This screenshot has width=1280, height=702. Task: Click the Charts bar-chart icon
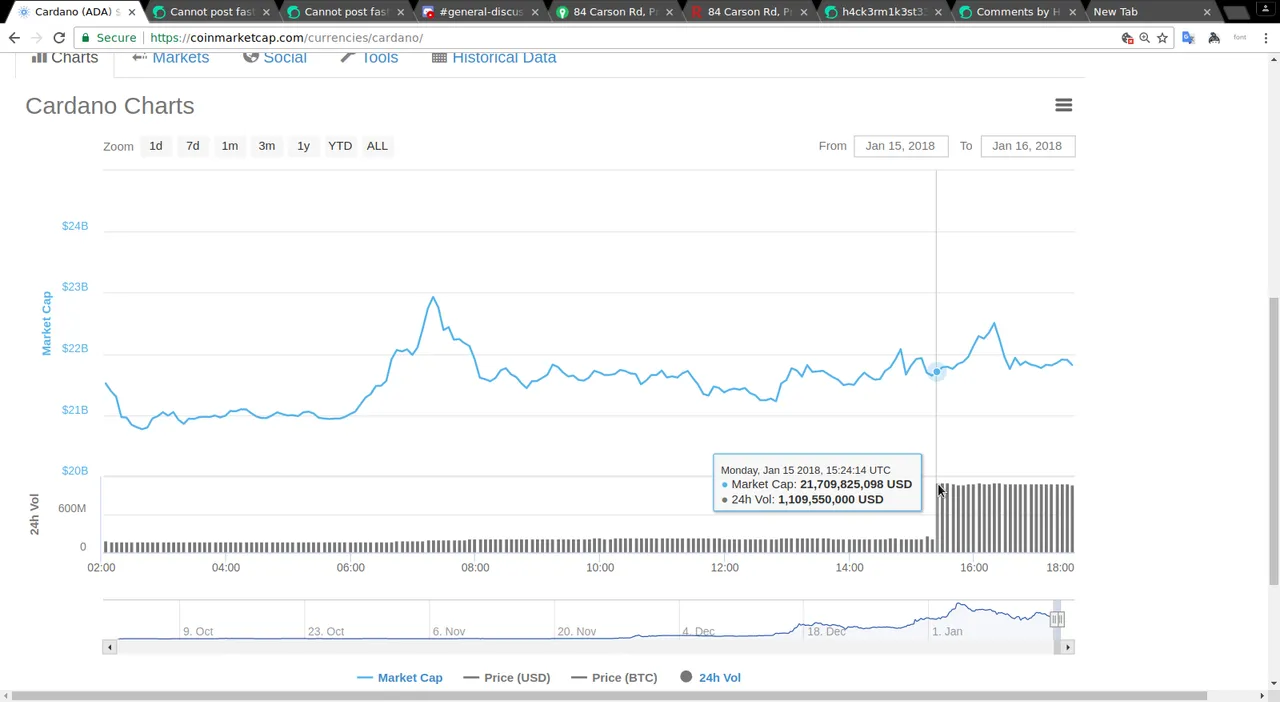pyautogui.click(x=39, y=57)
